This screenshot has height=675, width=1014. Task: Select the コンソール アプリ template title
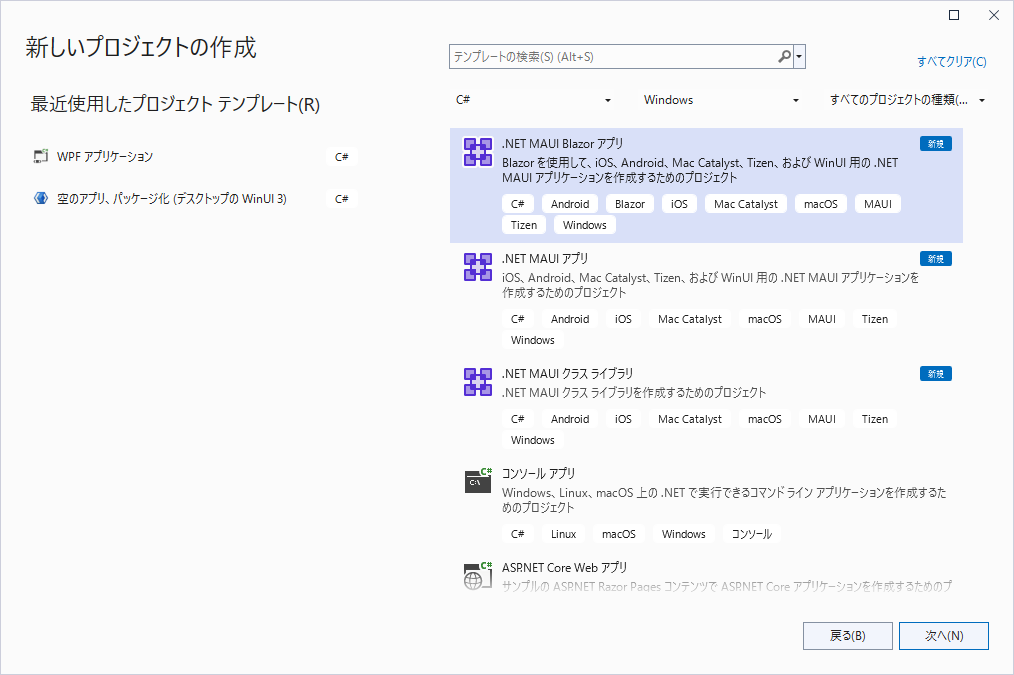[x=538, y=473]
